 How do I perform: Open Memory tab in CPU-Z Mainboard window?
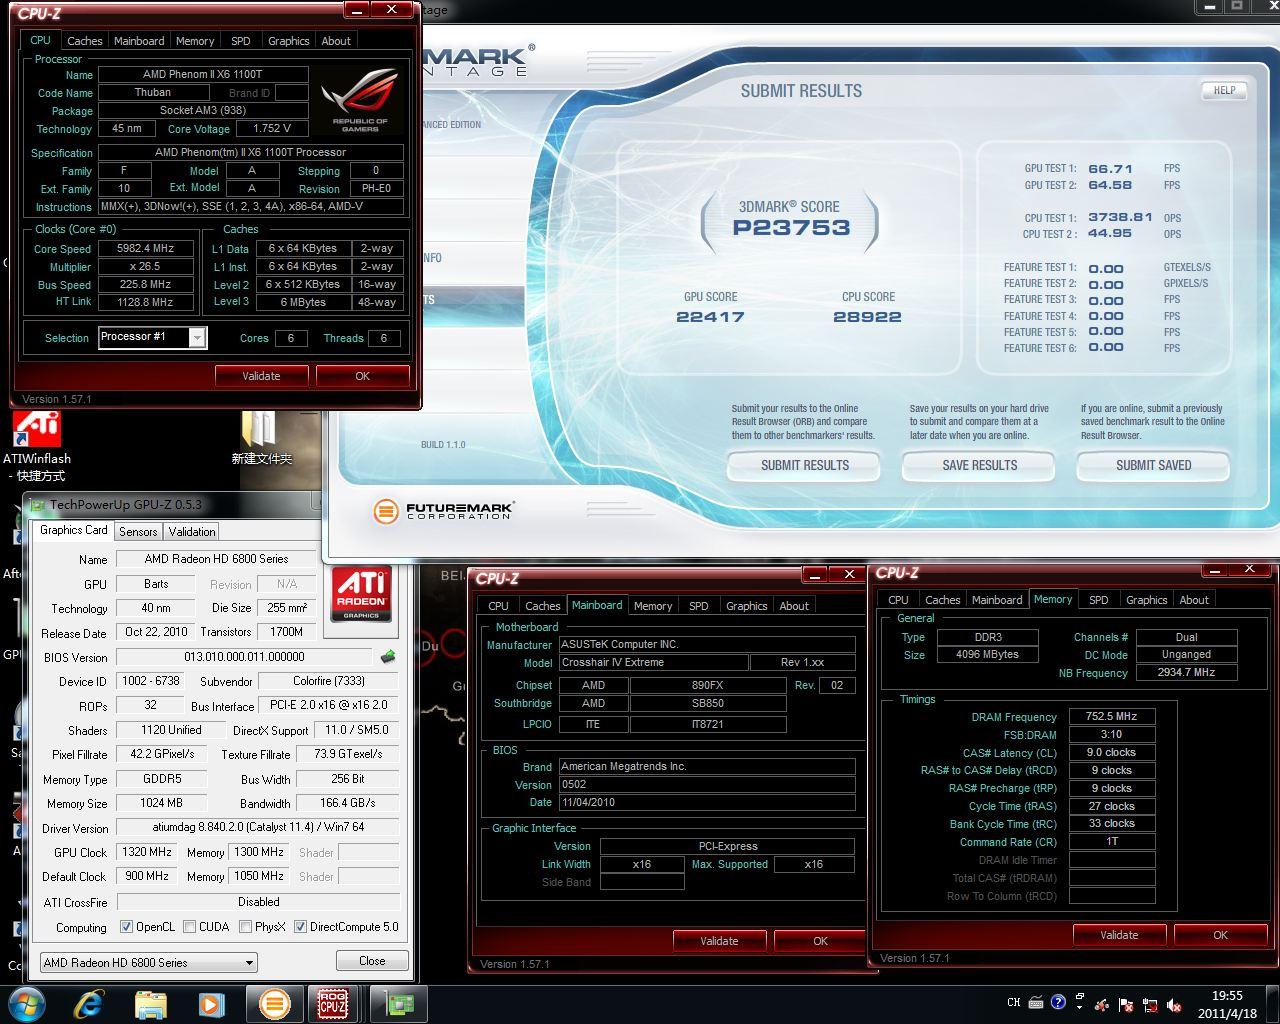(653, 606)
